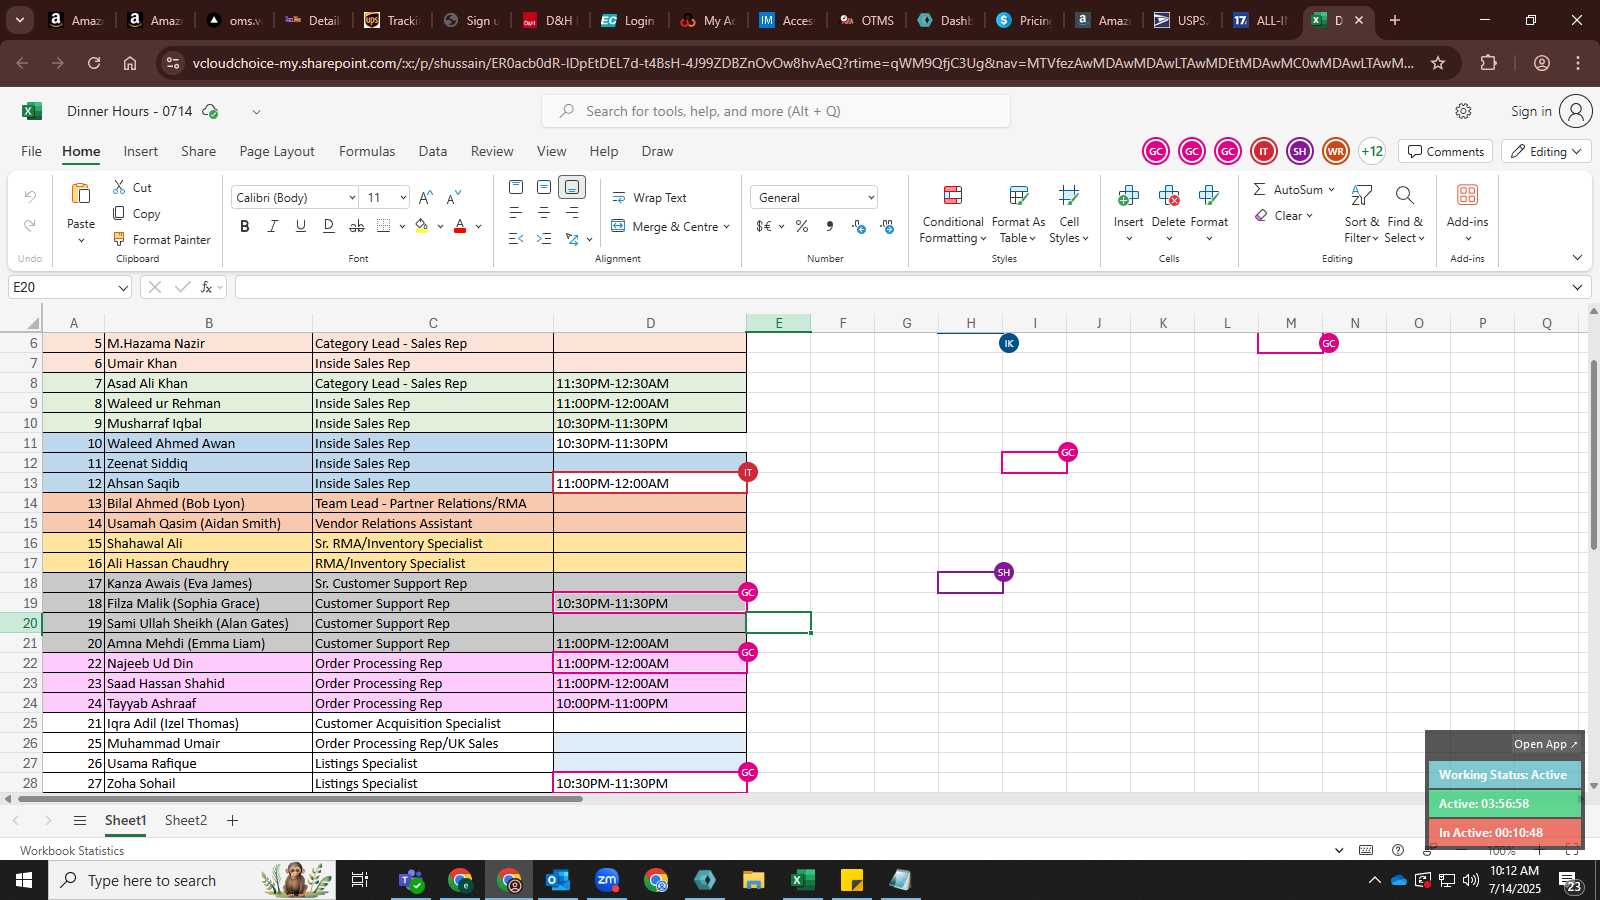Click the search box for tools

pos(776,111)
